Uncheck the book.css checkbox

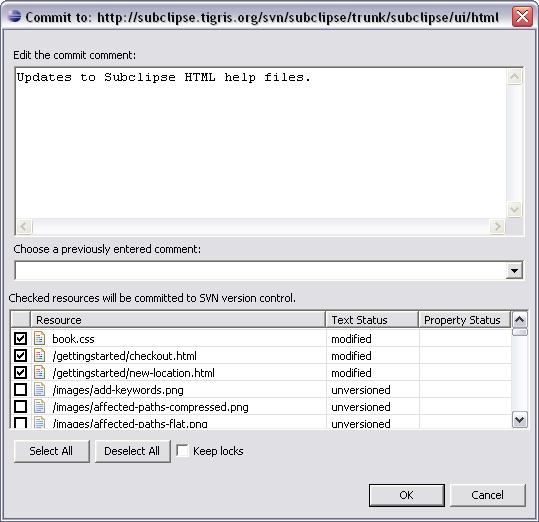pyautogui.click(x=20, y=338)
